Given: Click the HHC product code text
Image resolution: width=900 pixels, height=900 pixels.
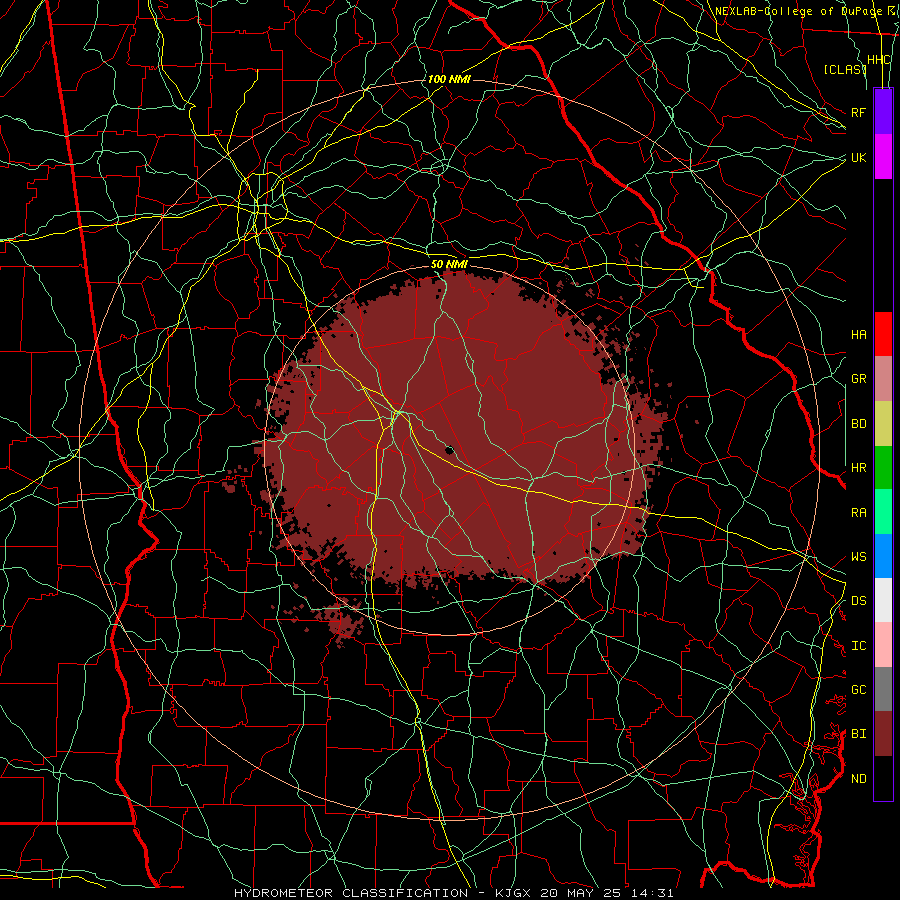Looking at the screenshot, I should [879, 60].
